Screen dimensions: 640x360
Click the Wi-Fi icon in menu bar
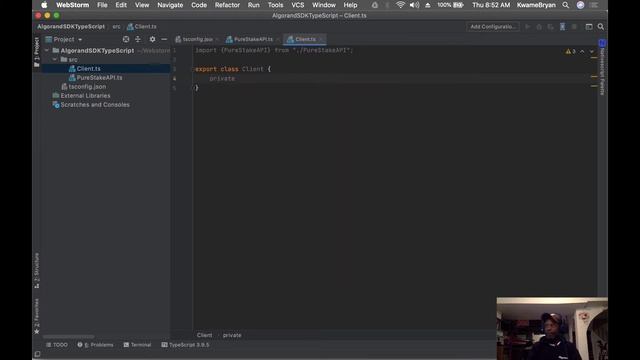coord(400,5)
